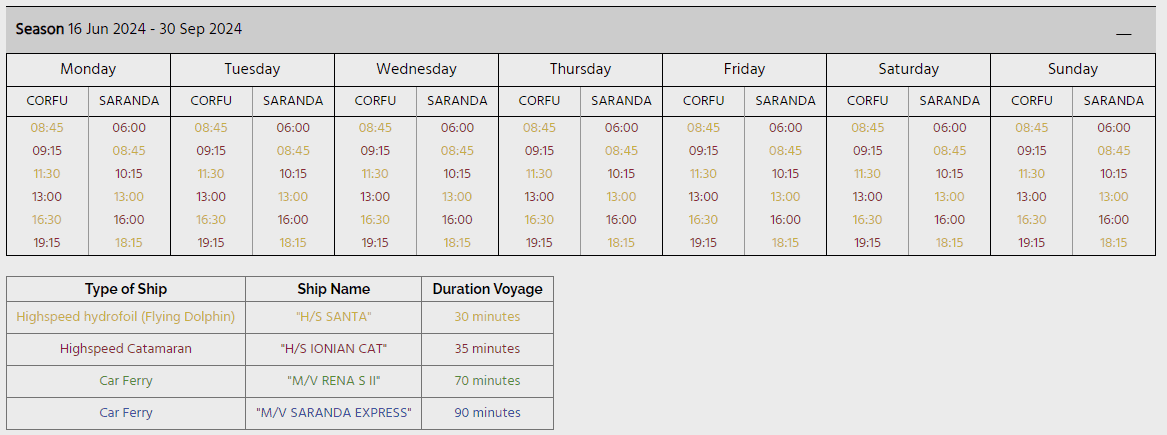Click the Highspeed hydrofoil (Flying Dolphin) ship type

126,317
